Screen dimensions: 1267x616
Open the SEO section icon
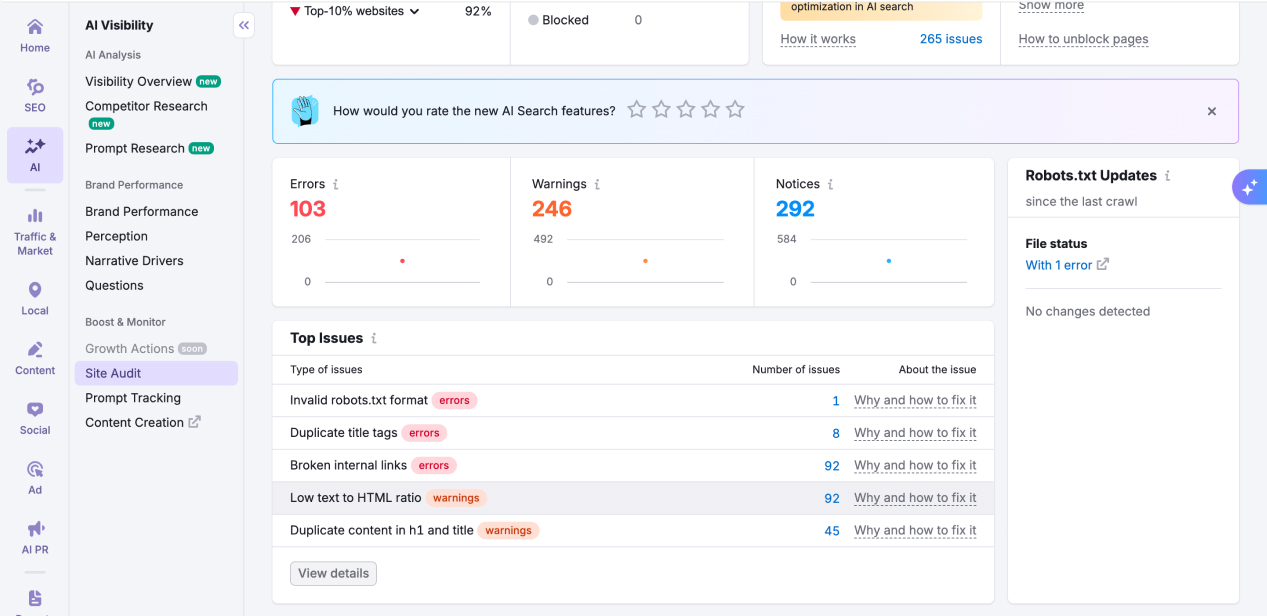pos(35,88)
